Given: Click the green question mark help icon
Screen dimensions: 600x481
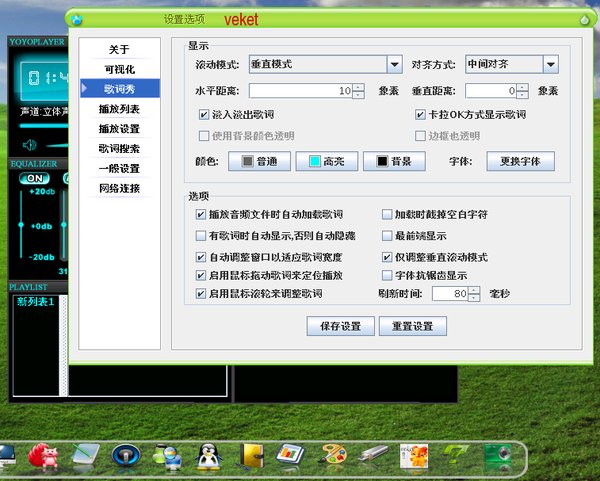Looking at the screenshot, I should (455, 456).
